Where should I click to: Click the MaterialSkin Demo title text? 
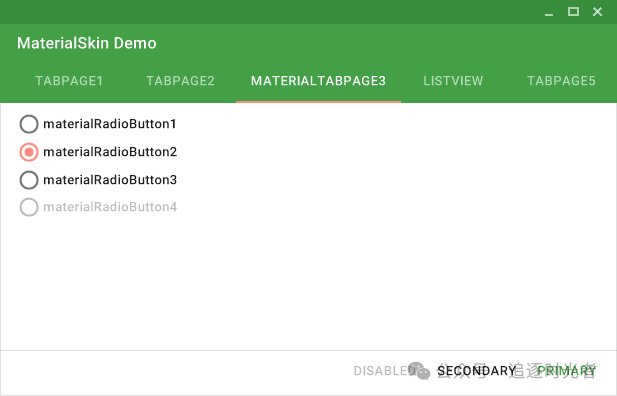(x=87, y=43)
